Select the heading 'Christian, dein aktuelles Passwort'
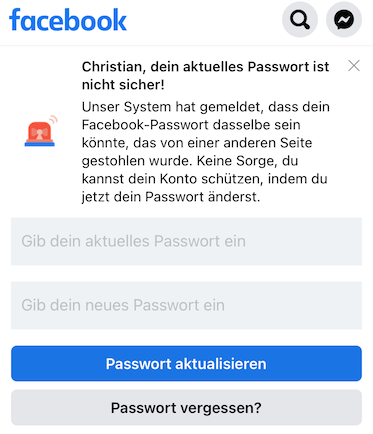Screen dimensions: 373x434 196,67
